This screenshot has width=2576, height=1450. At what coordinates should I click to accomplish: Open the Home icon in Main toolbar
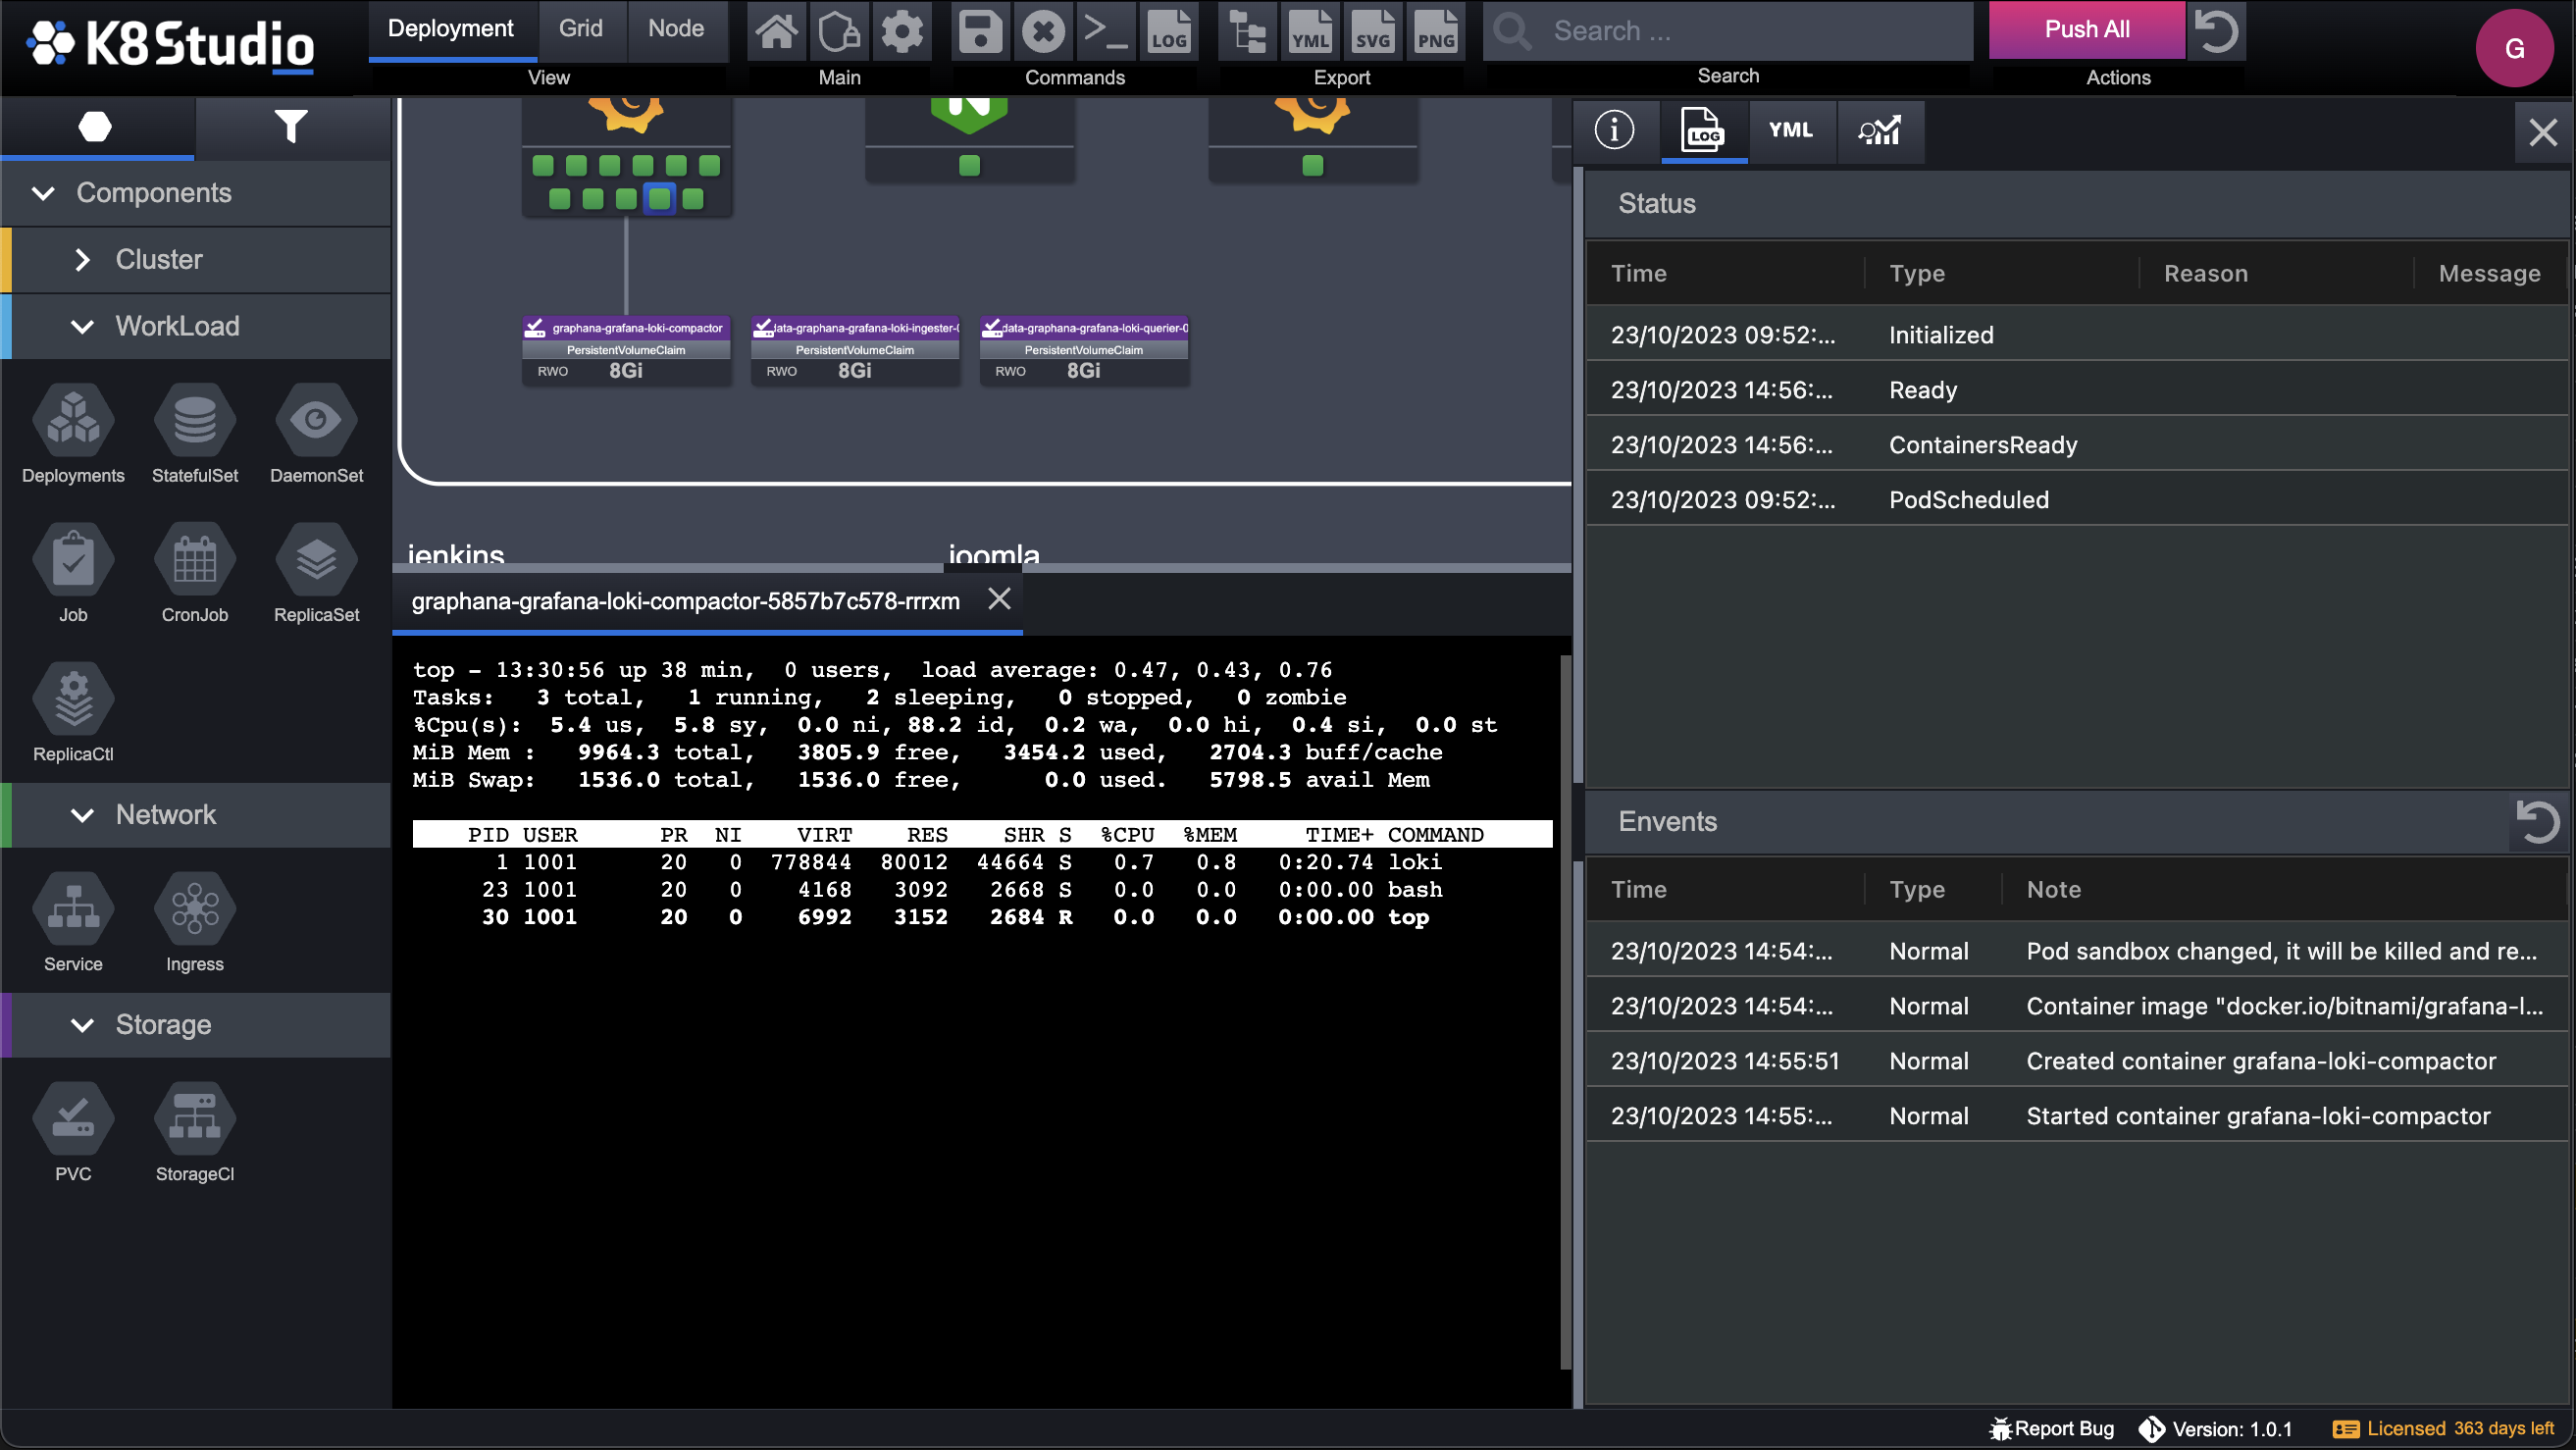click(x=777, y=31)
